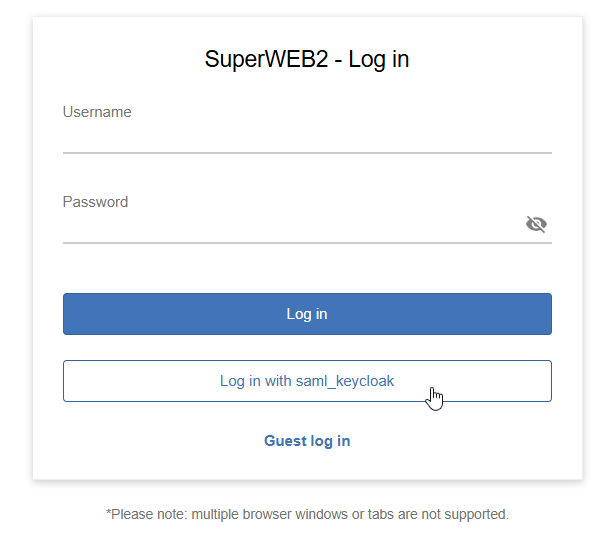Click the multiple browser windows note
Image resolution: width=605 pixels, height=543 pixels.
click(x=306, y=515)
